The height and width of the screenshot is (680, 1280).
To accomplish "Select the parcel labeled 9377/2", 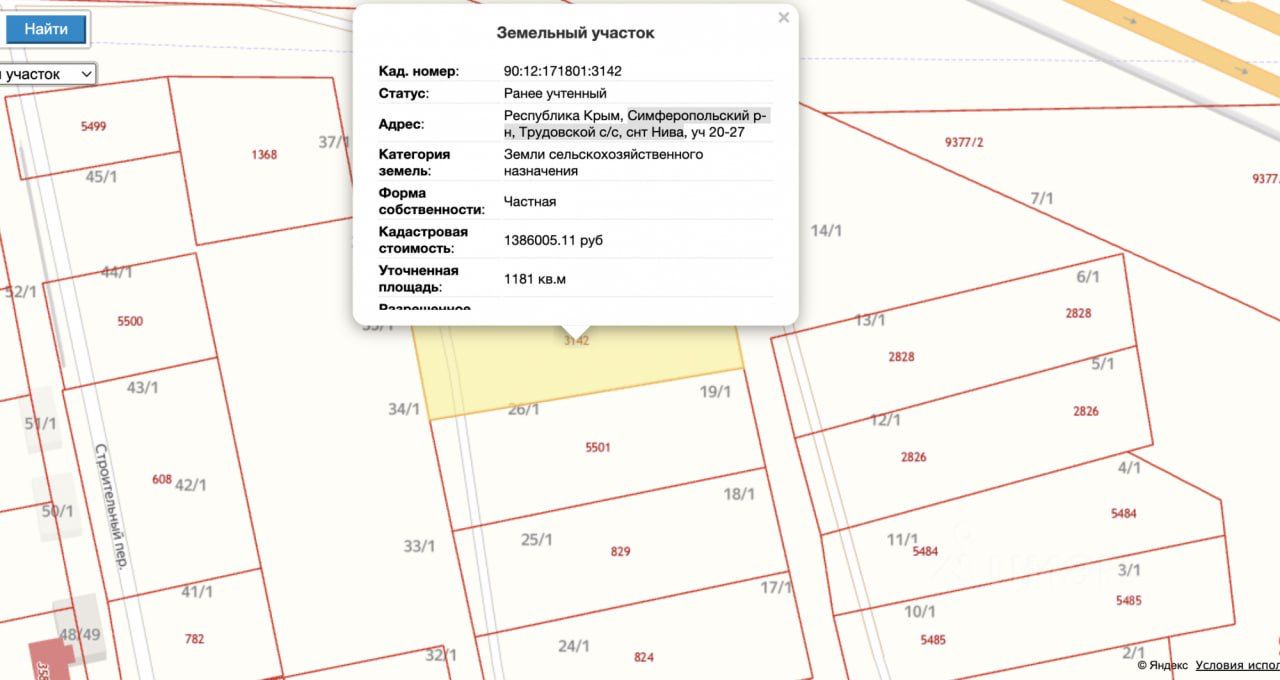I will 964,142.
